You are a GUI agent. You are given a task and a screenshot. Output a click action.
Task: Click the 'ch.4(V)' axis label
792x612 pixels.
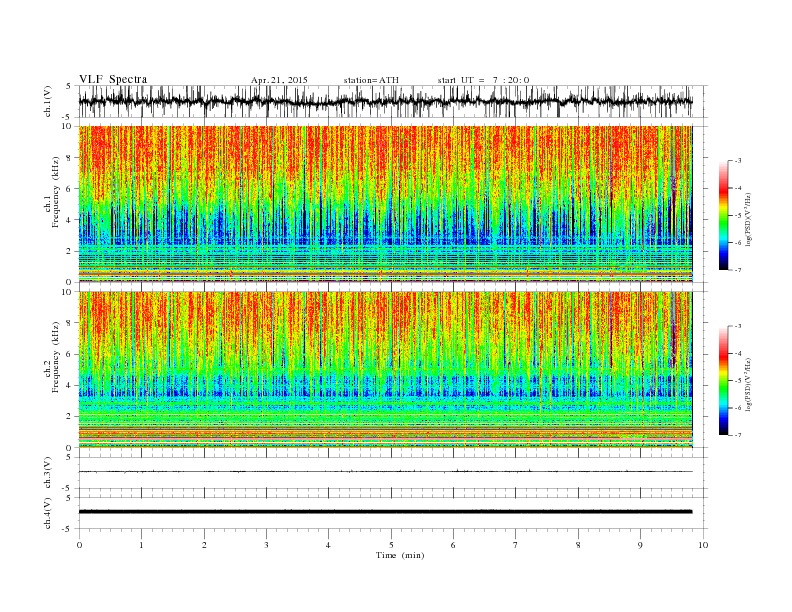pyautogui.click(x=47, y=513)
